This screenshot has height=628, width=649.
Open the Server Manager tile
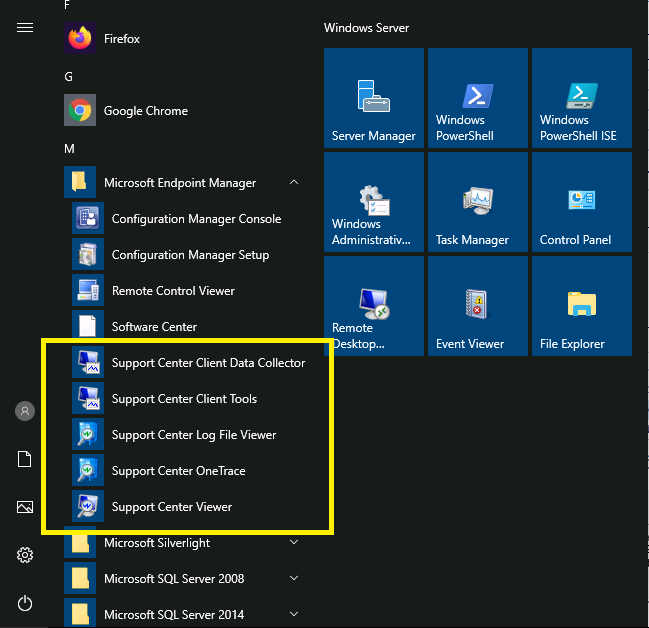click(x=374, y=98)
